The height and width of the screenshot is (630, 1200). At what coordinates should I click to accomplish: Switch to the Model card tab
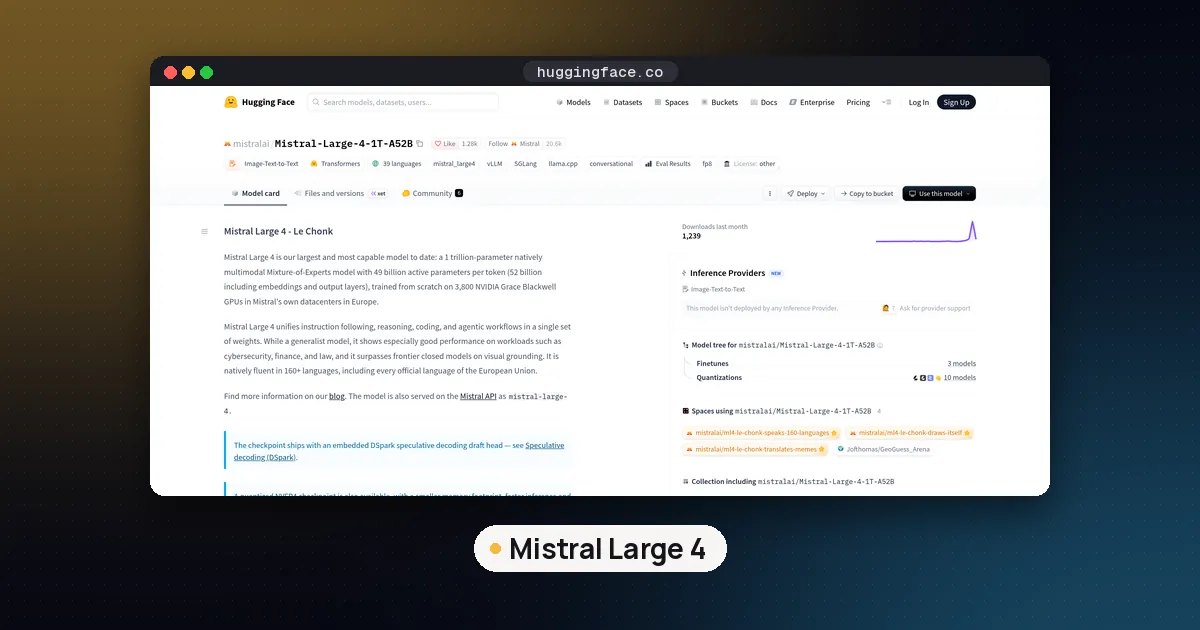tap(256, 193)
